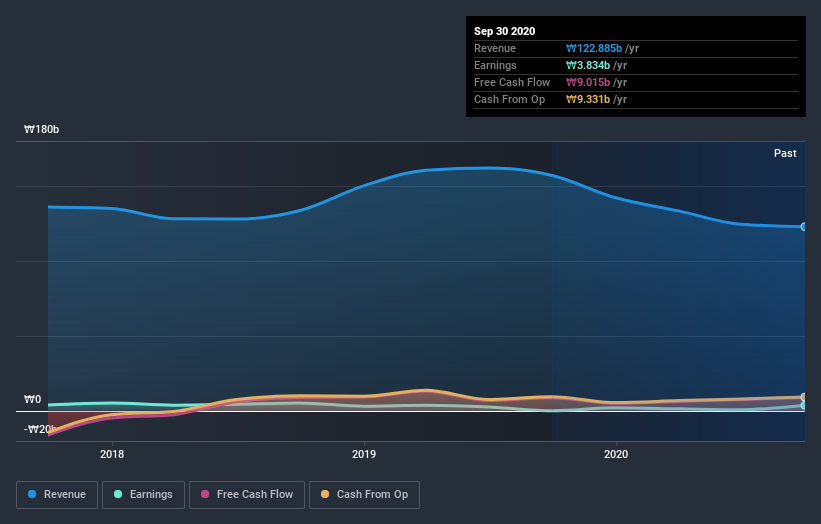The width and height of the screenshot is (821, 524).
Task: Click the Cash From Op endpoint marker
Action: [x=804, y=397]
